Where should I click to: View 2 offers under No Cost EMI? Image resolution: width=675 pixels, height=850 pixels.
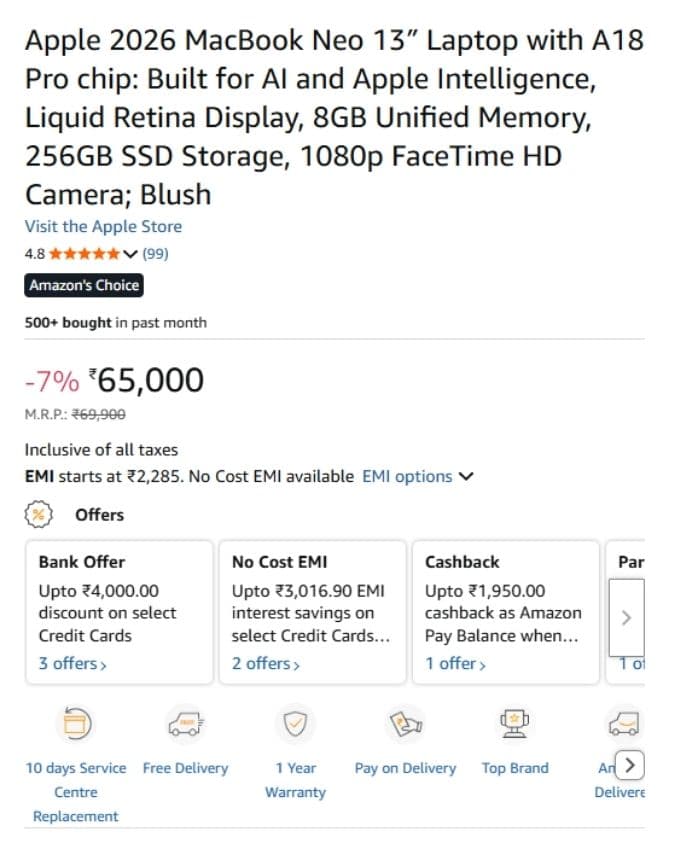click(x=266, y=664)
